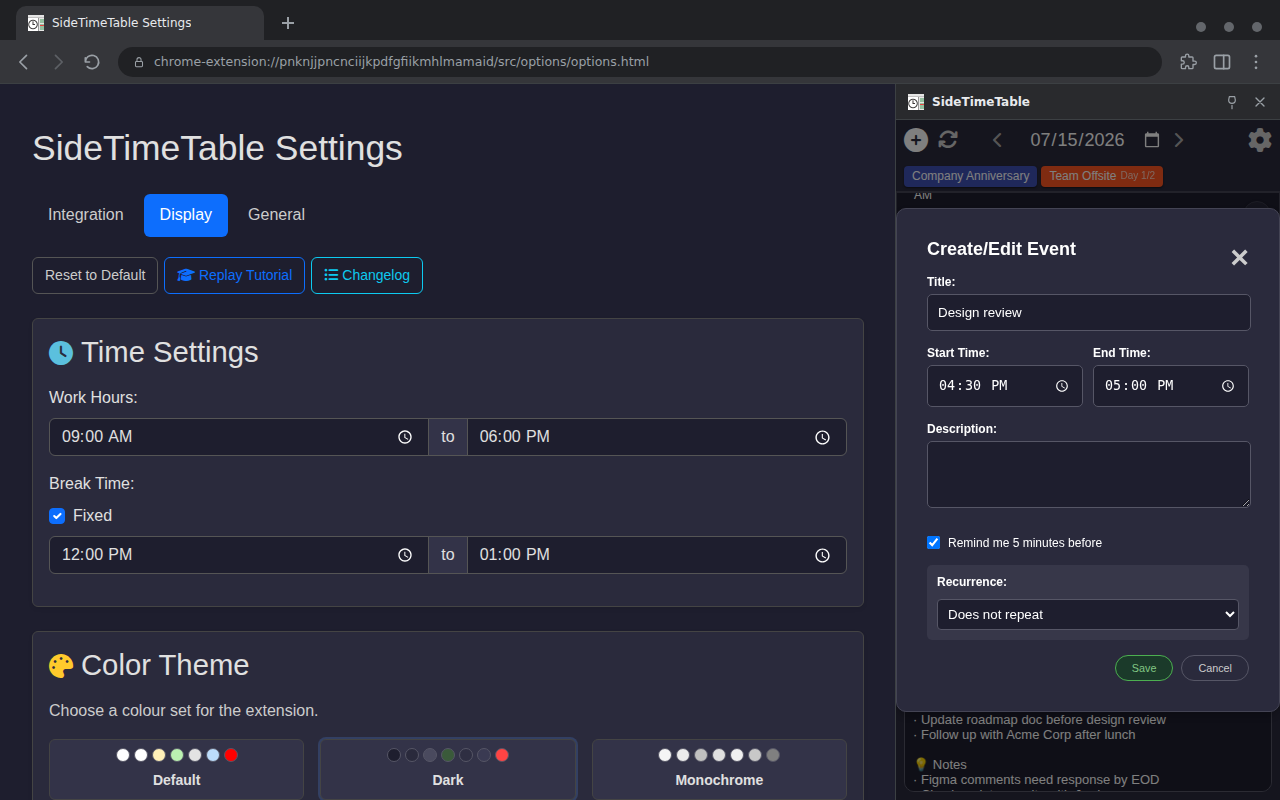This screenshot has width=1280, height=800.
Task: Click the Company Anniversary all-day event
Action: [x=970, y=176]
